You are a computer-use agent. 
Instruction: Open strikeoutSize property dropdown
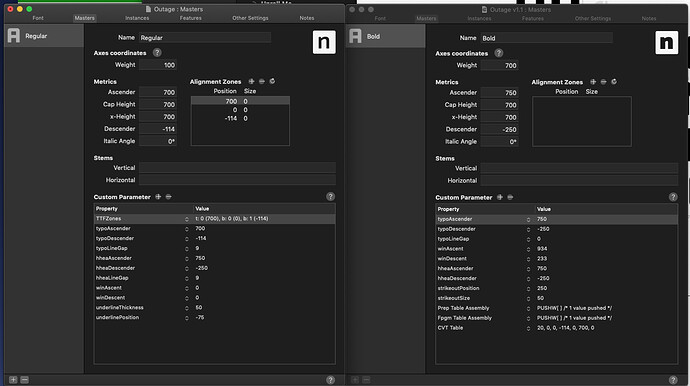(529, 298)
